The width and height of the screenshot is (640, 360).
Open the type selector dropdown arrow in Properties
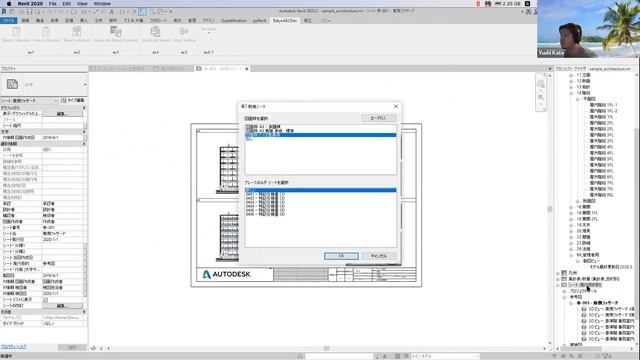(x=85, y=84)
